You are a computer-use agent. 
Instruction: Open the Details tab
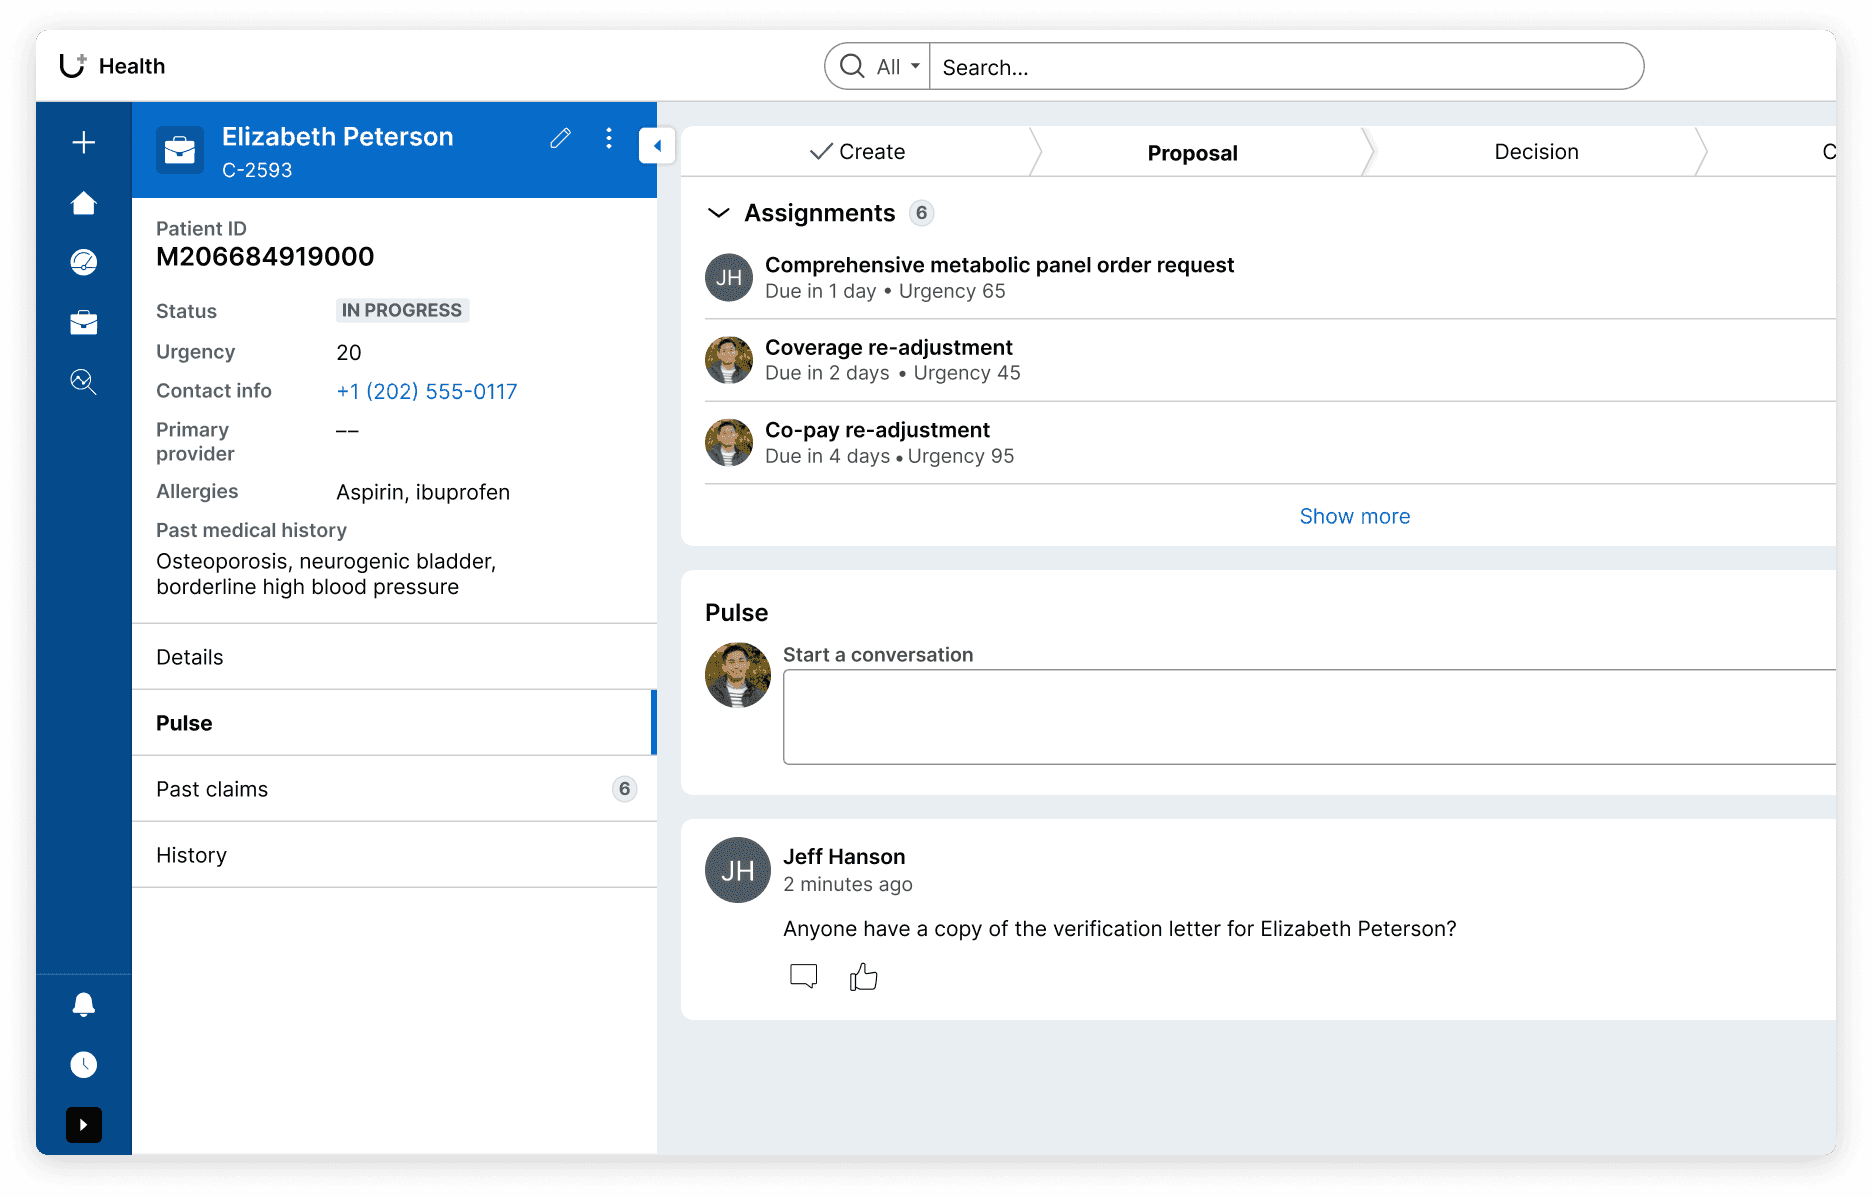[394, 657]
